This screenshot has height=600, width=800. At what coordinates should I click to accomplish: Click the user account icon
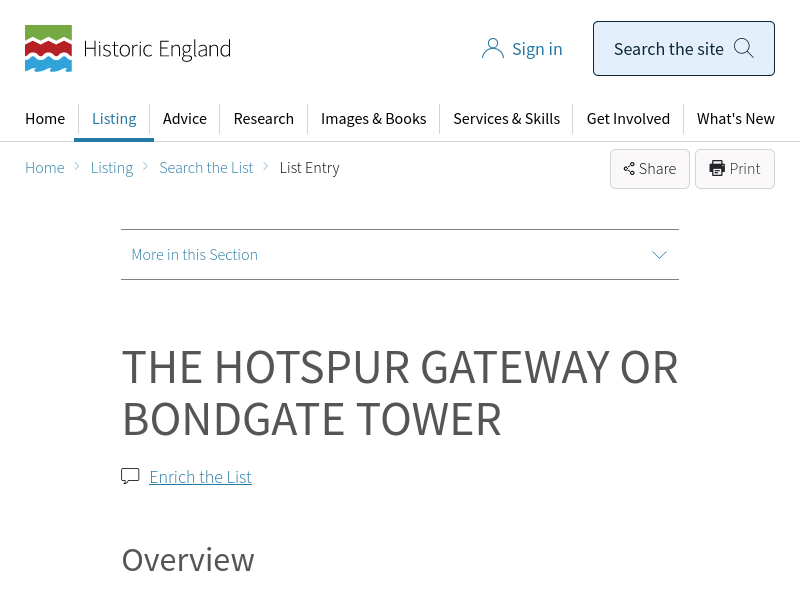[x=492, y=49]
